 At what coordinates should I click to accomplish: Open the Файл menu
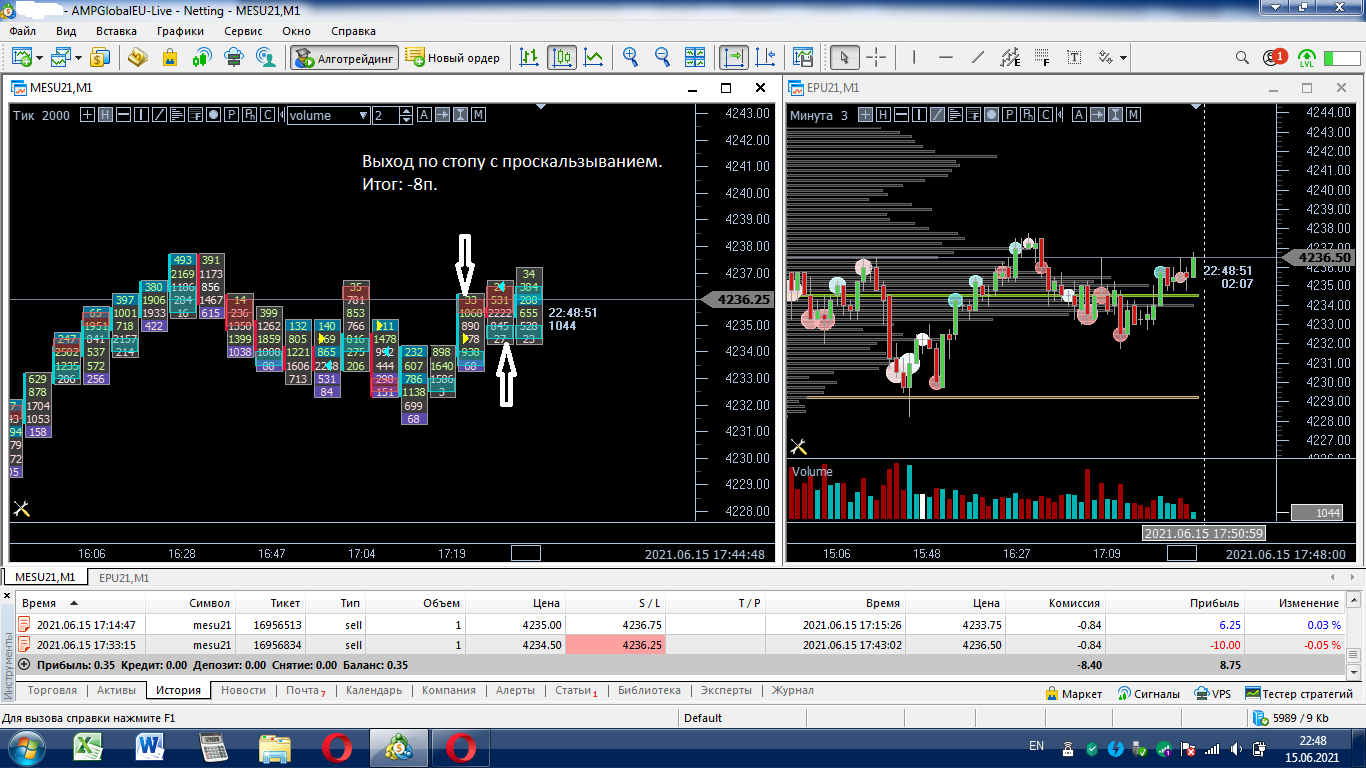click(x=22, y=31)
